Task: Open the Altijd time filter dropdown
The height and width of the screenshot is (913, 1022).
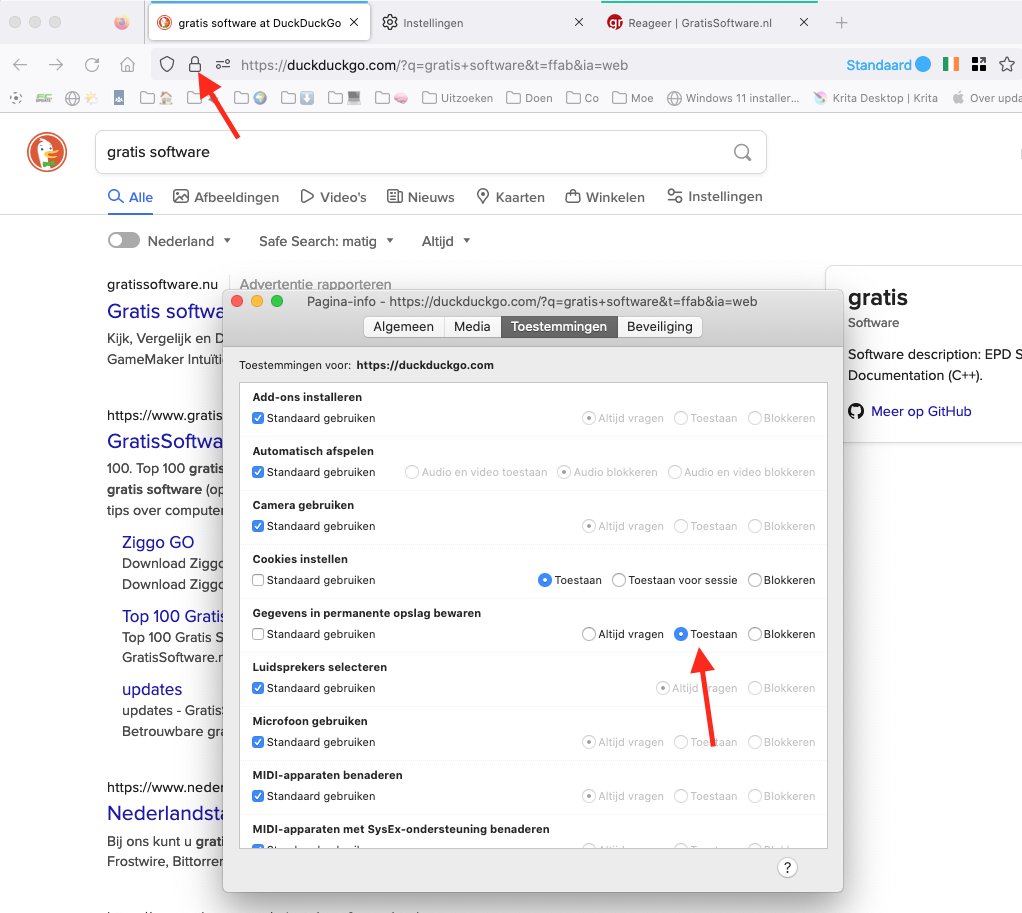Action: point(446,241)
